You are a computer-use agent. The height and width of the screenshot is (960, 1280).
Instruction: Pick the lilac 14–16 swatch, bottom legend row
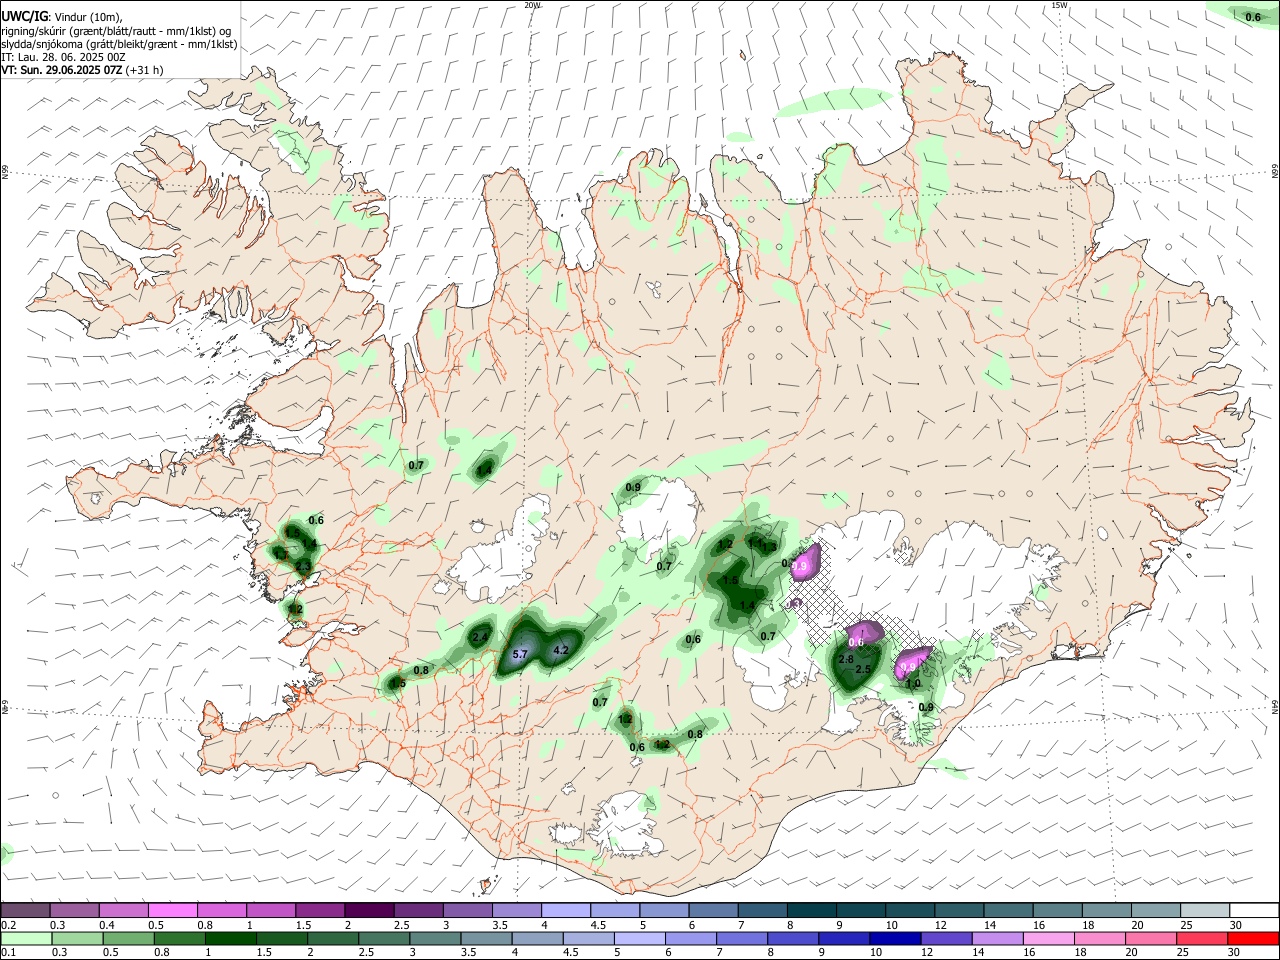click(x=997, y=938)
